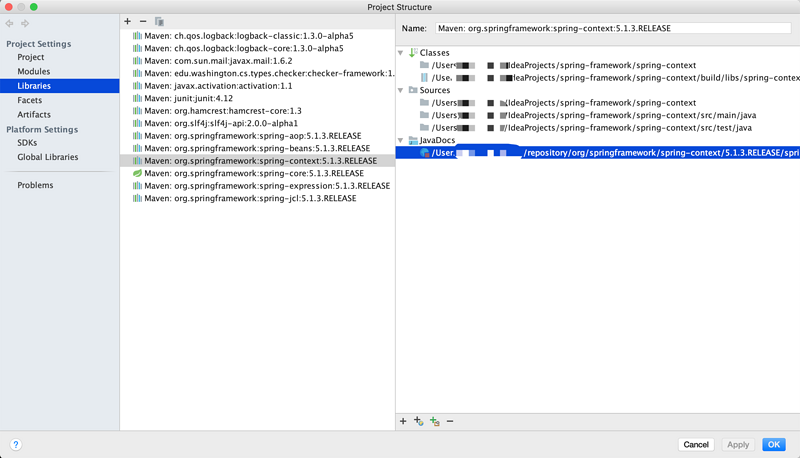
Task: Click the Classes download icon
Action: 413,53
